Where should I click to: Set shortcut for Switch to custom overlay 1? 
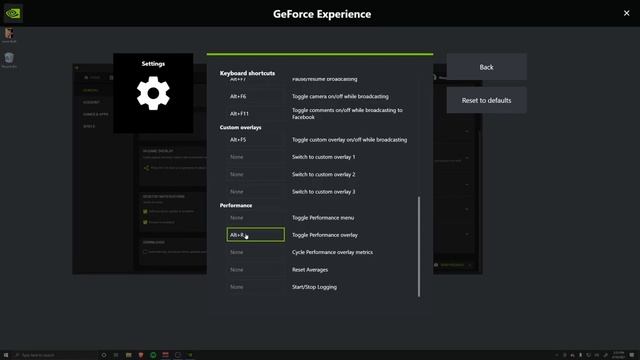point(256,157)
